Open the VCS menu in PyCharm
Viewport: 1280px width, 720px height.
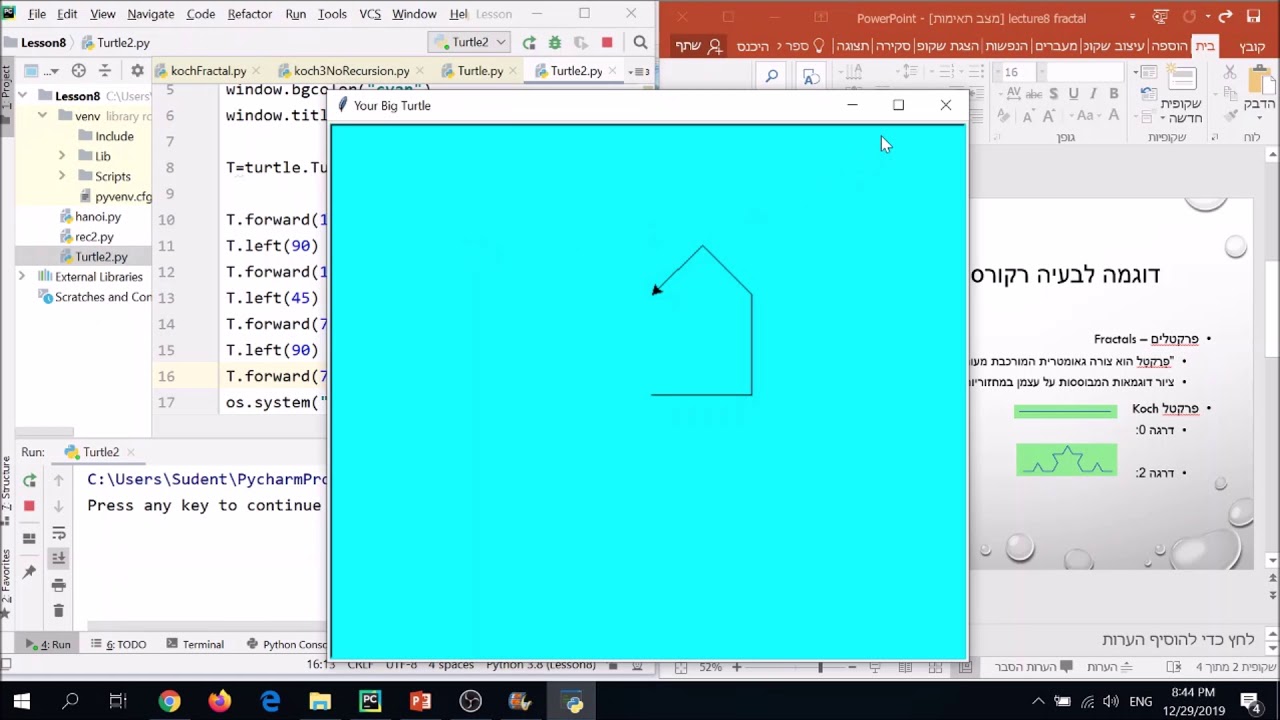pos(370,14)
